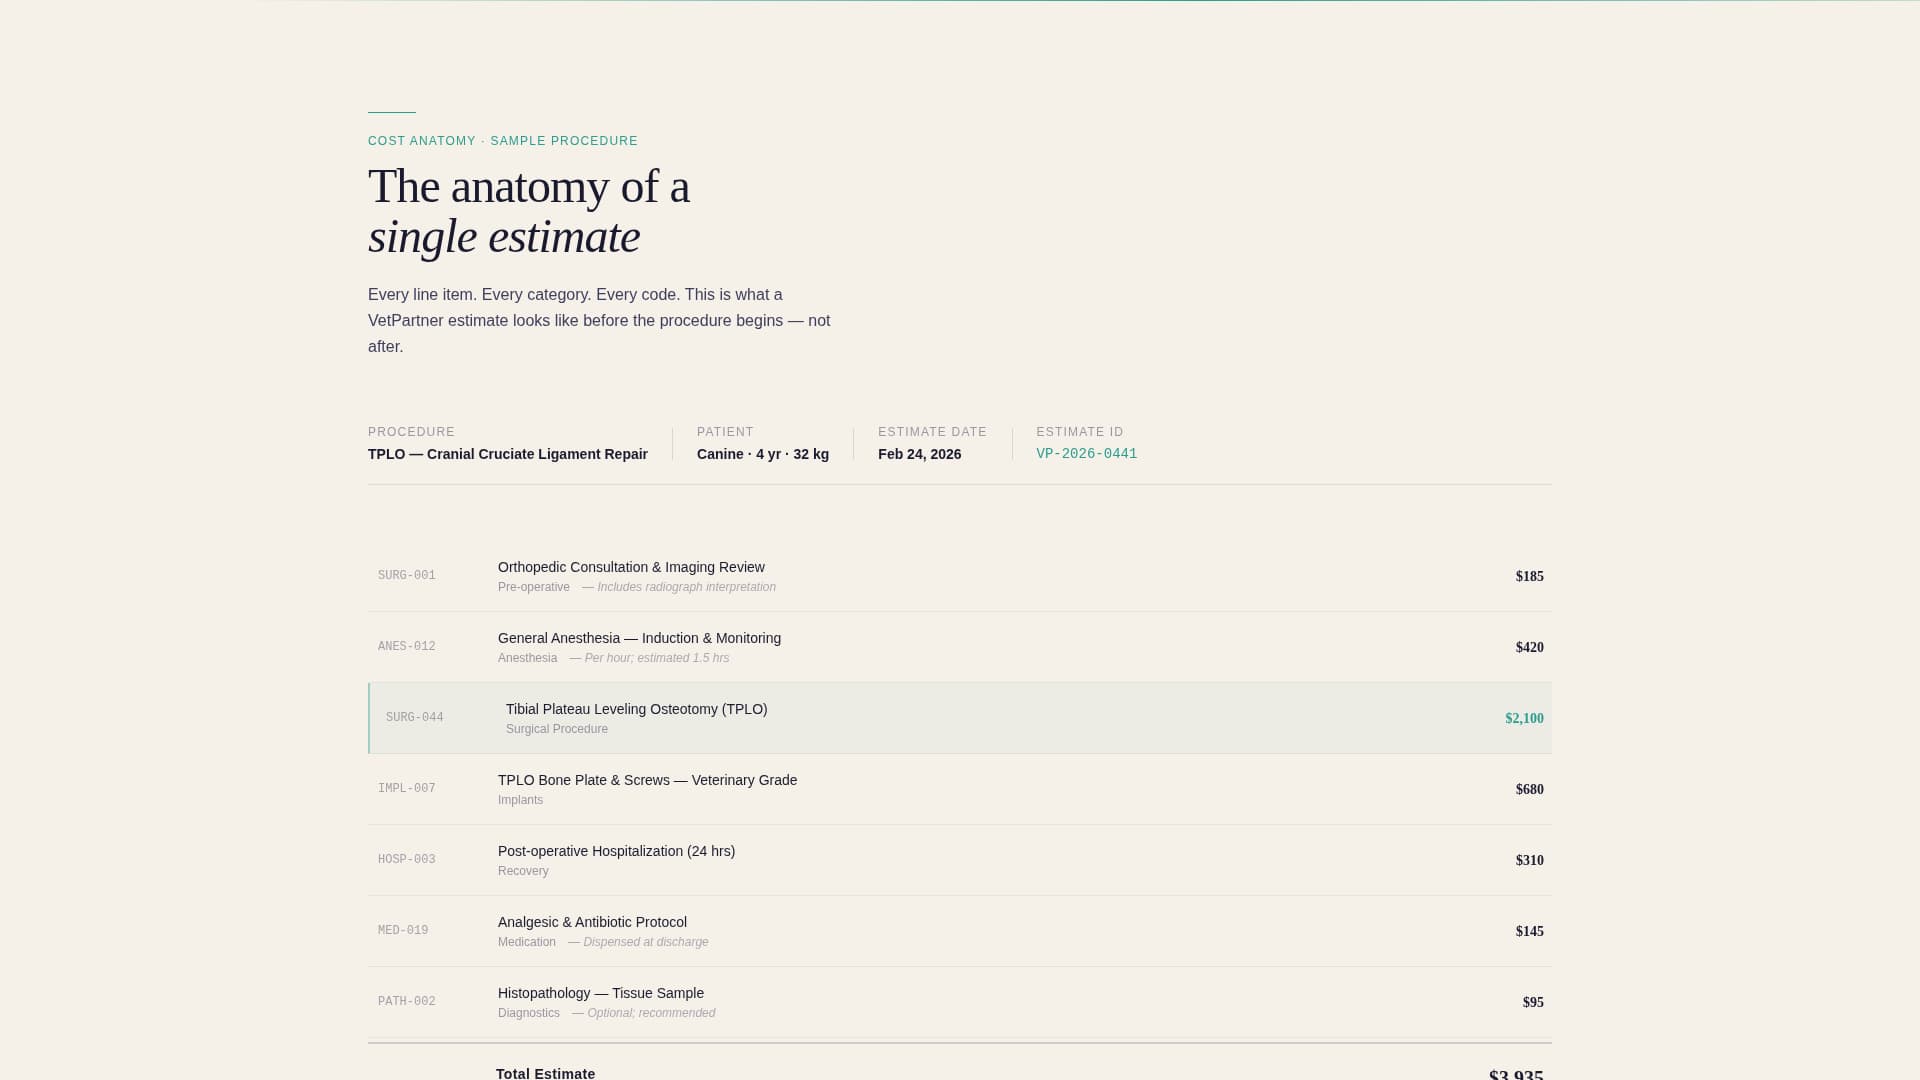Click the Post-operative Hospitalization entry
The height and width of the screenshot is (1080, 1920).
coord(617,851)
